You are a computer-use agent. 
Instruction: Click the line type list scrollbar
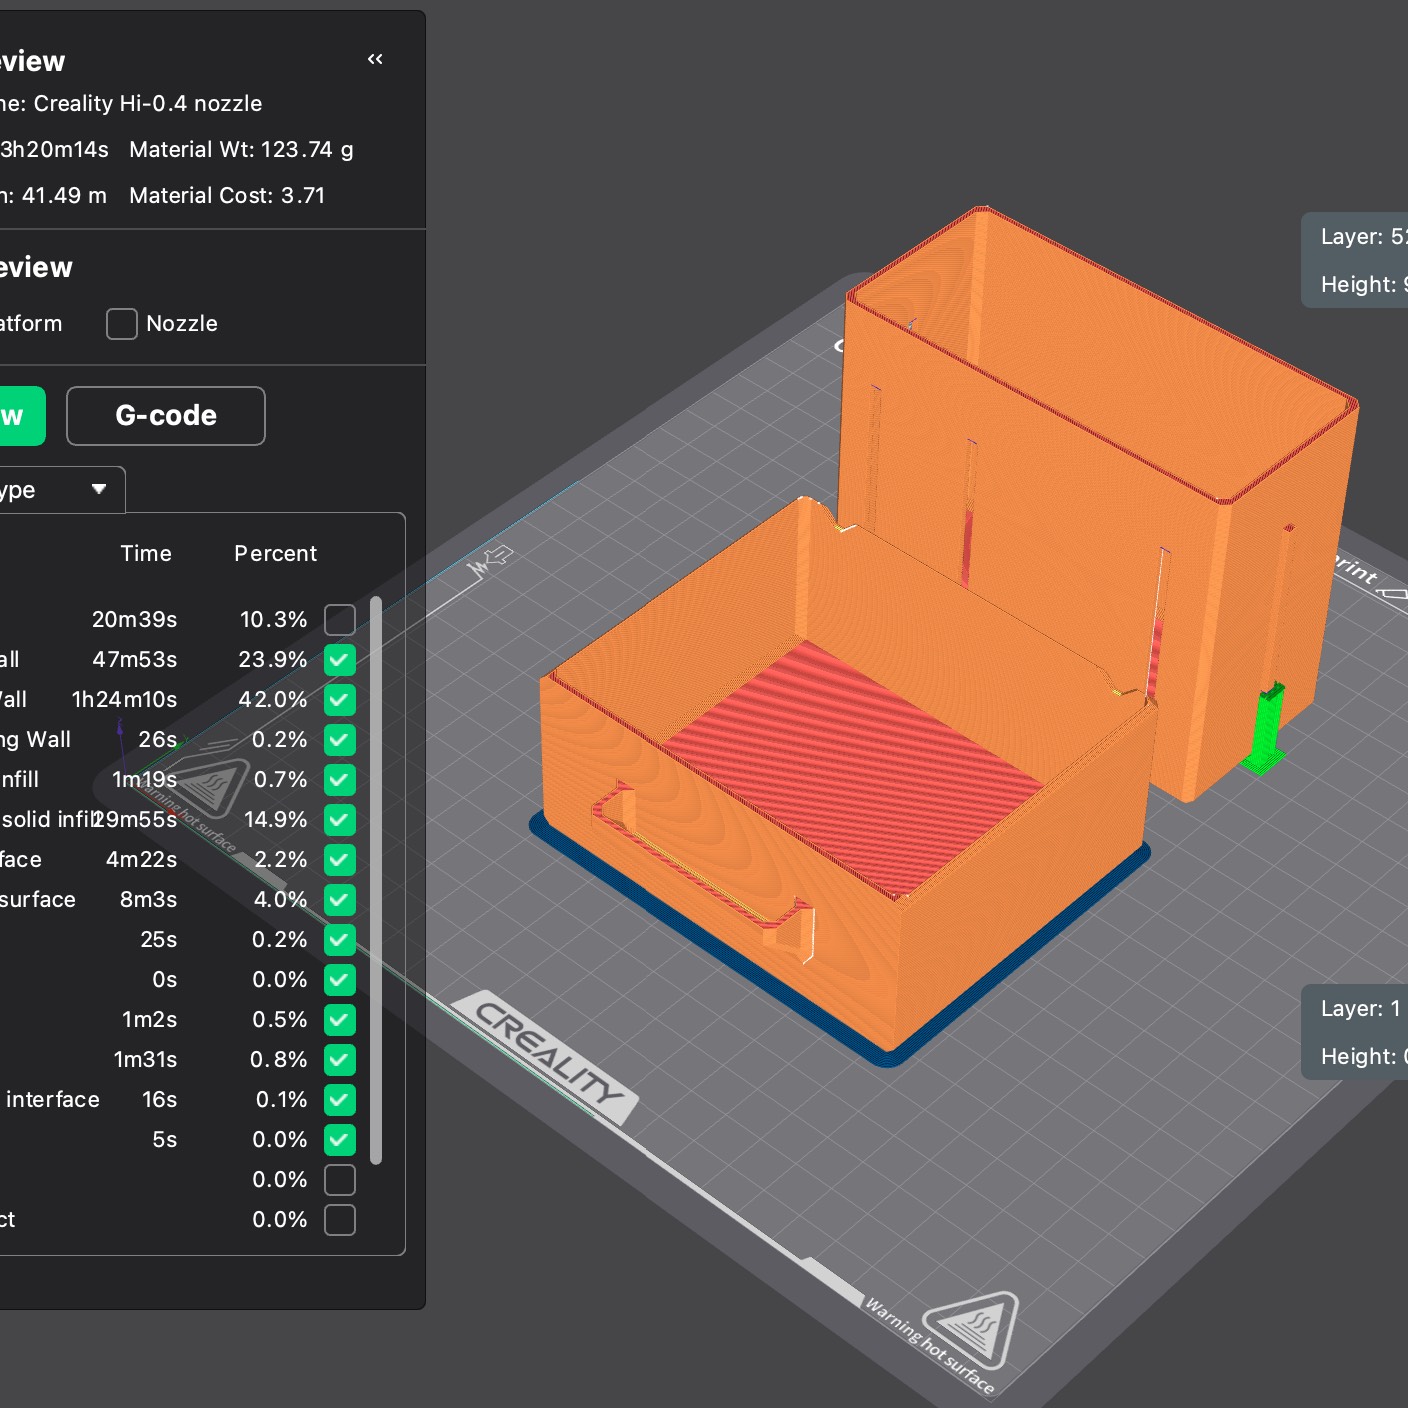pyautogui.click(x=376, y=880)
